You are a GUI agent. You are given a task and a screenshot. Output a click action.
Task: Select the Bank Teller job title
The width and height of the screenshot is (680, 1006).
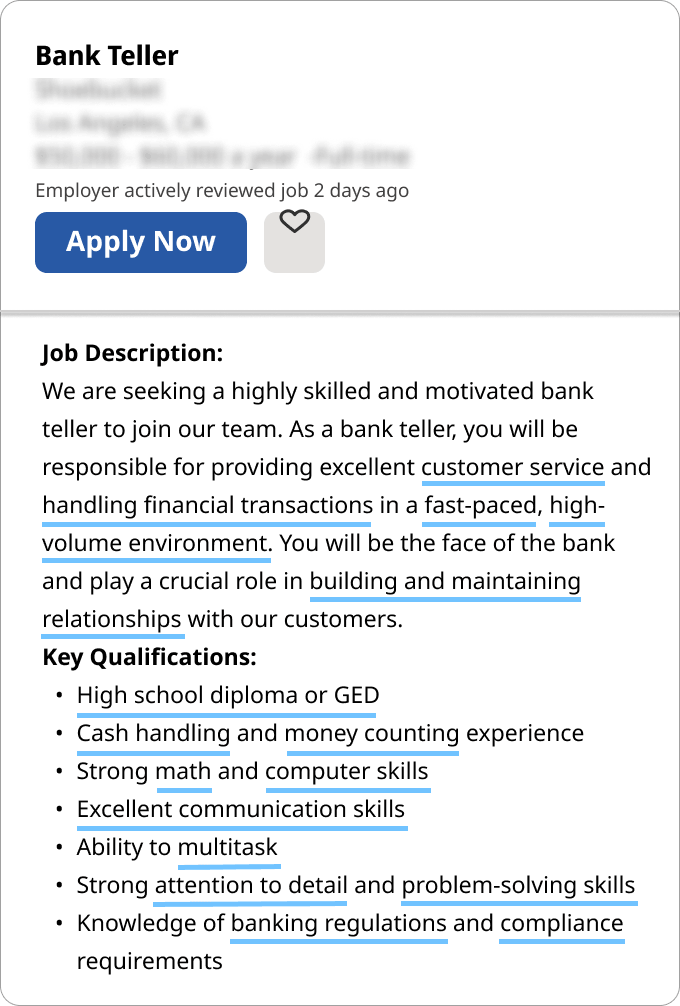[x=107, y=56]
